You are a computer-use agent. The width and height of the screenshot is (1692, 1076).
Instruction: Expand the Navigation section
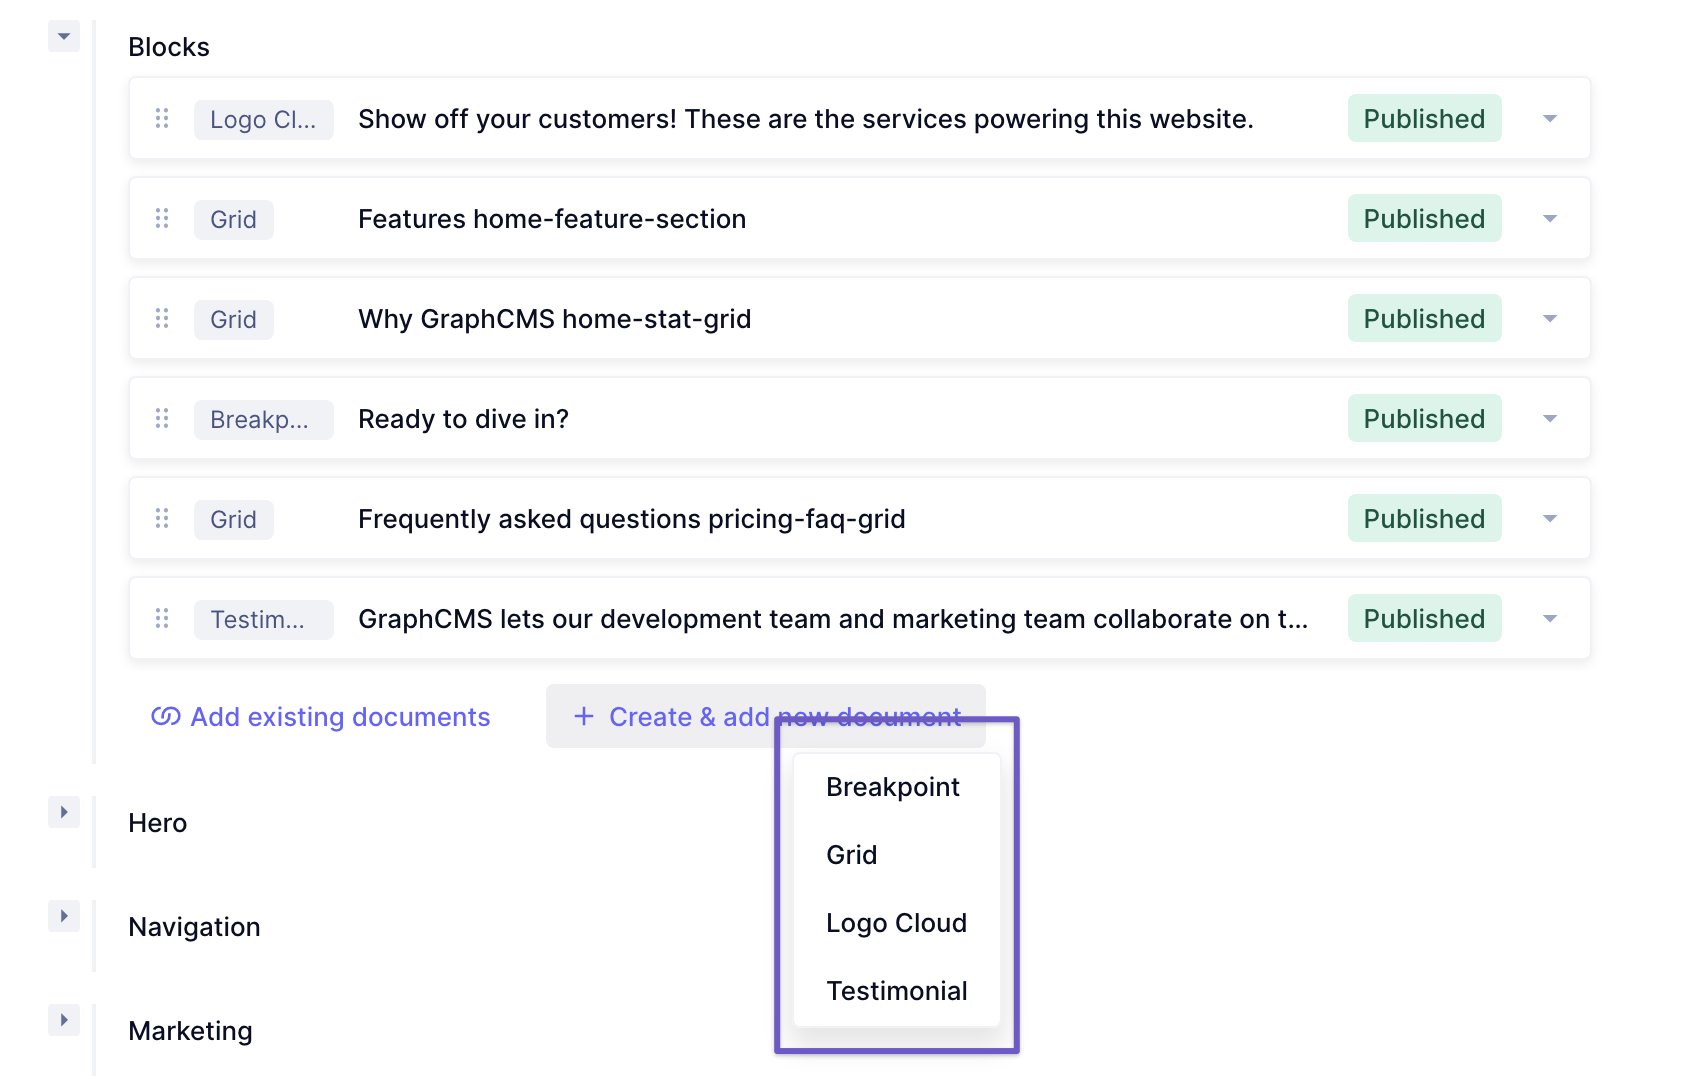click(x=64, y=916)
